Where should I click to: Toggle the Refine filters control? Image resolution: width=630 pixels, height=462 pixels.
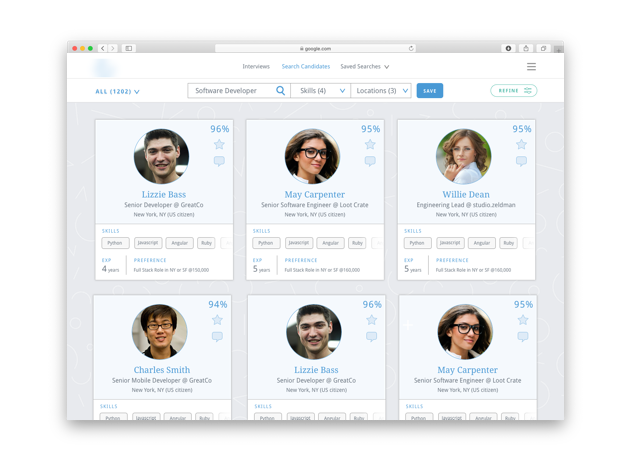[x=514, y=91]
